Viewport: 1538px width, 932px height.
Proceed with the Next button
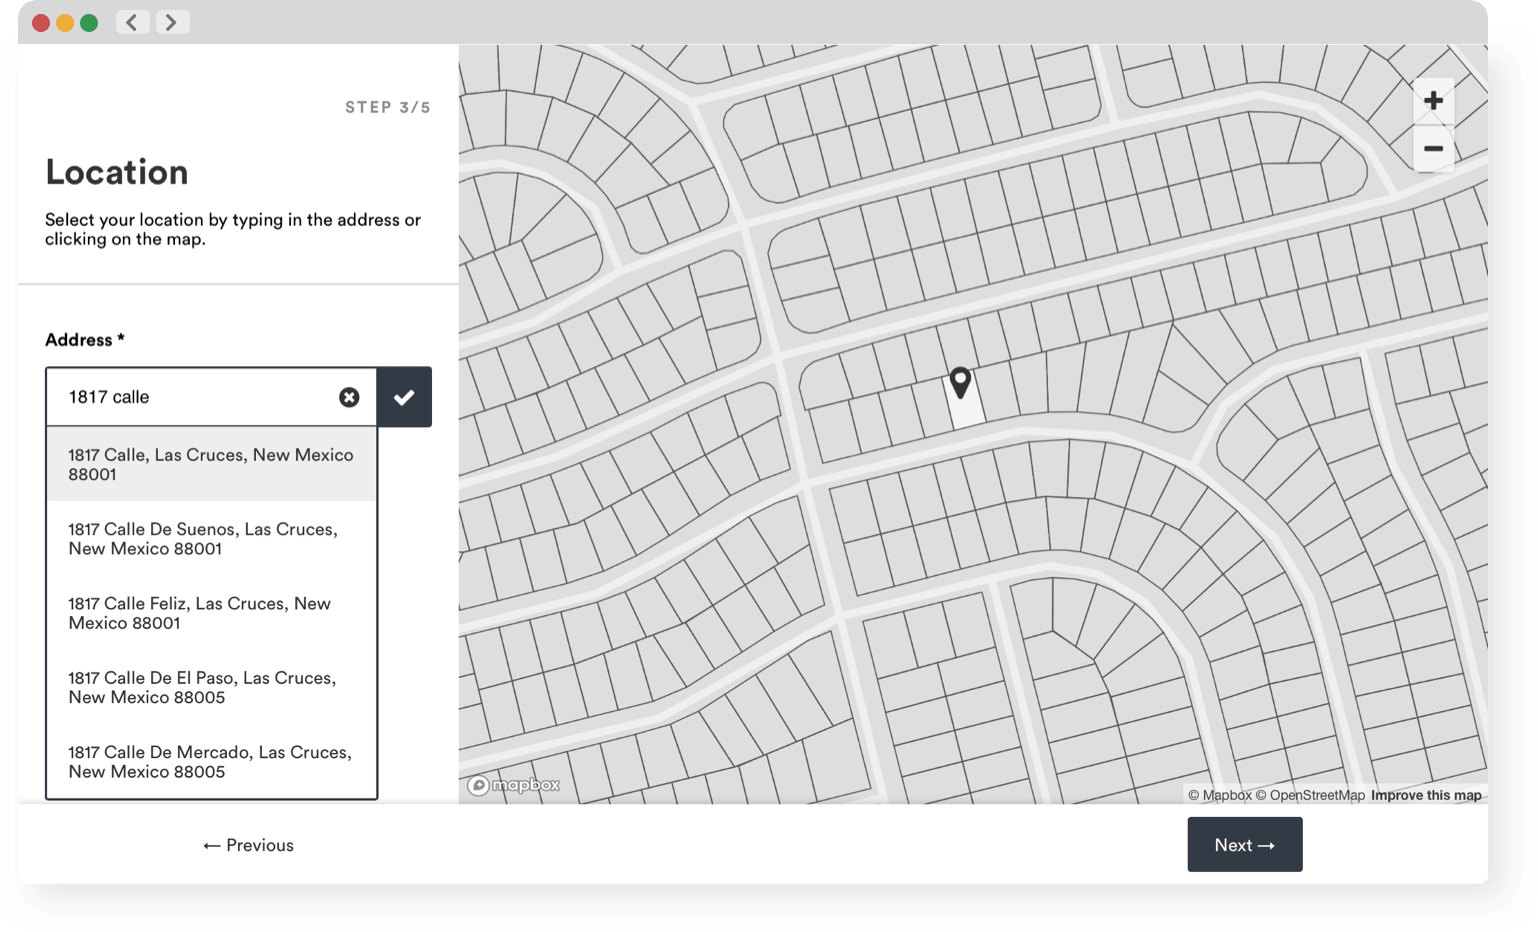tap(1245, 845)
